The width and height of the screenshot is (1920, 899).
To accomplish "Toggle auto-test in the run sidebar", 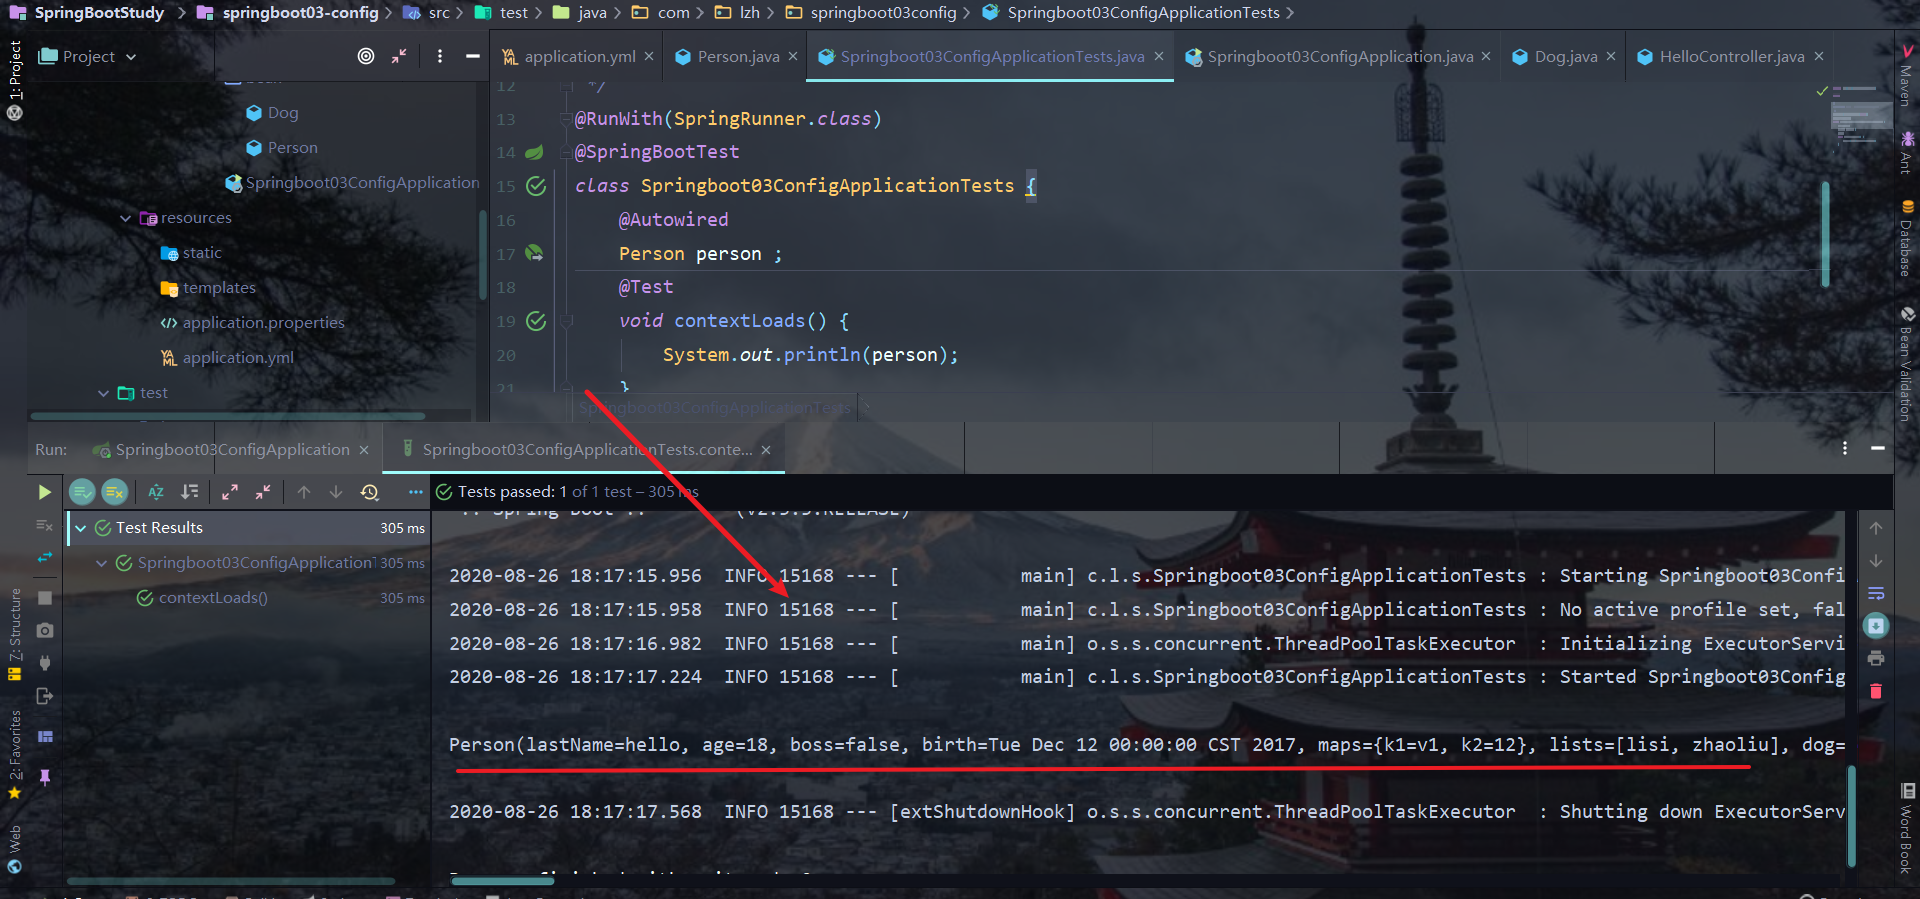I will [x=44, y=558].
